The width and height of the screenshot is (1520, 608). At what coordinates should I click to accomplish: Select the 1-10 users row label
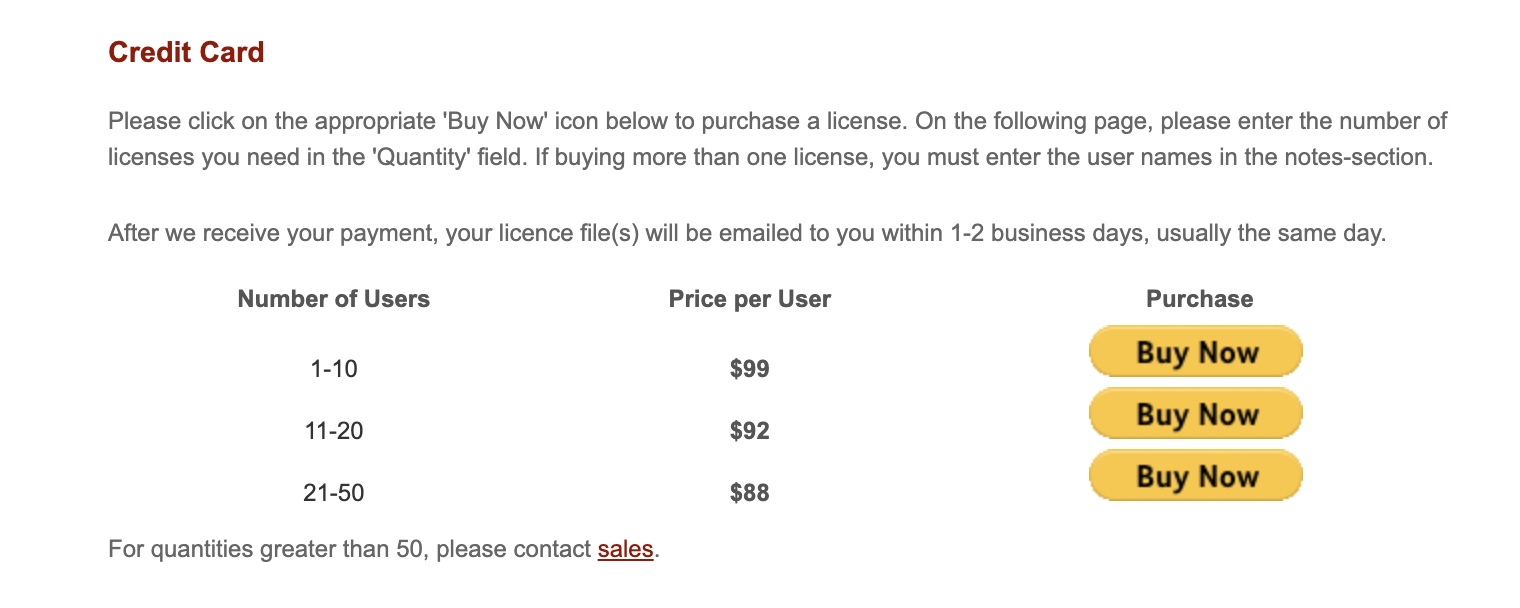click(334, 369)
